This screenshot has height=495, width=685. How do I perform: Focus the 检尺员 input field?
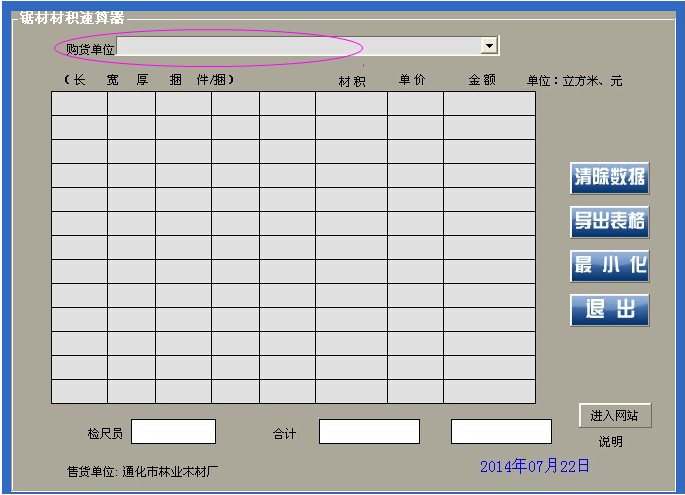tap(173, 431)
